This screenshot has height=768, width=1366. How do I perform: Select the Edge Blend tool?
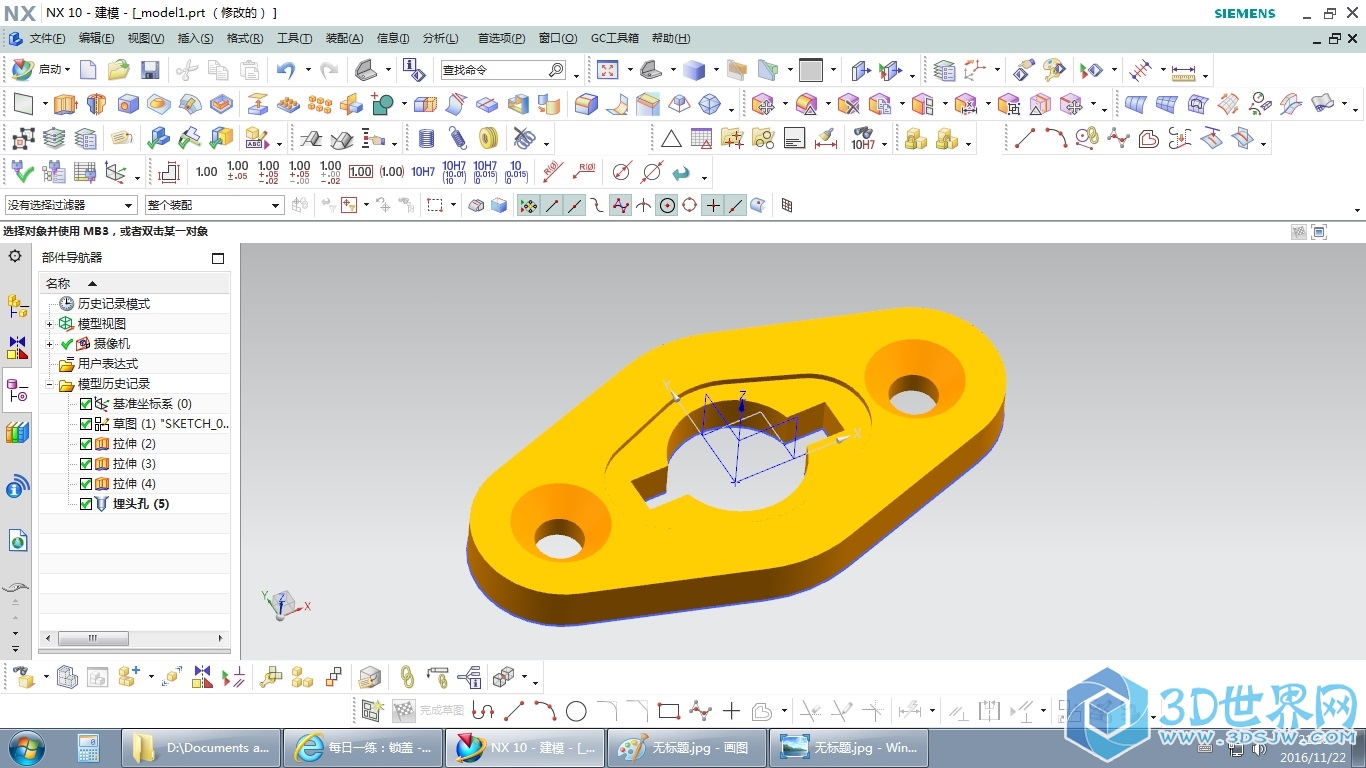point(586,104)
